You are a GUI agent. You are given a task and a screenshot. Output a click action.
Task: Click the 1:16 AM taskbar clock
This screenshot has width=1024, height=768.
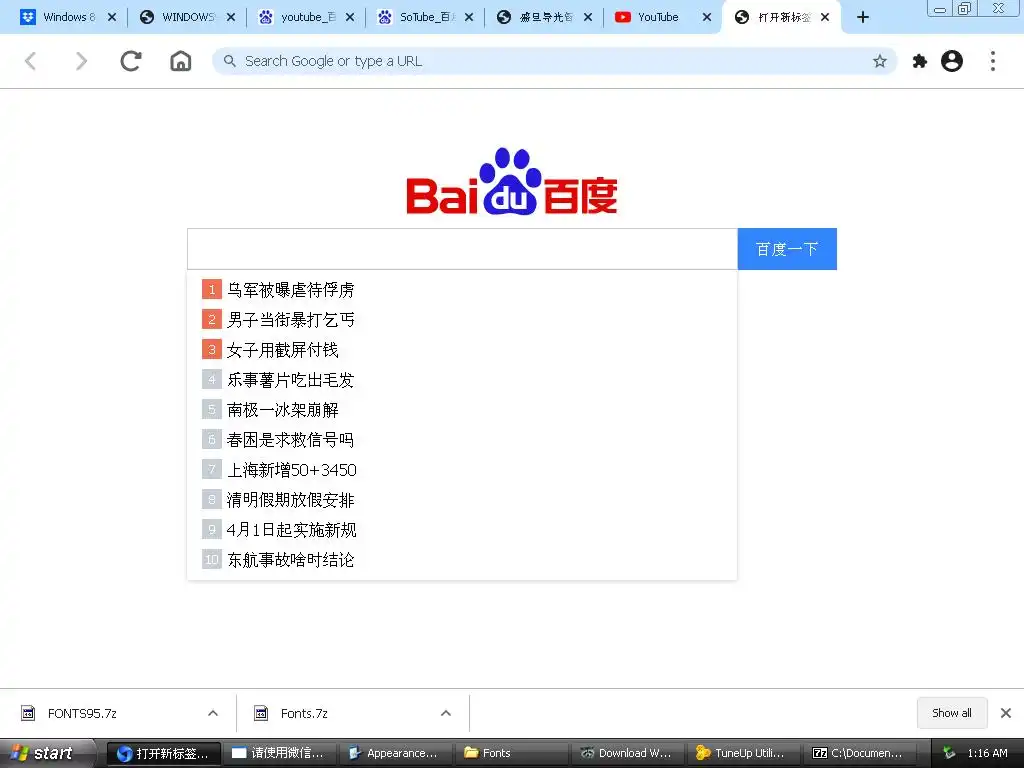(987, 753)
